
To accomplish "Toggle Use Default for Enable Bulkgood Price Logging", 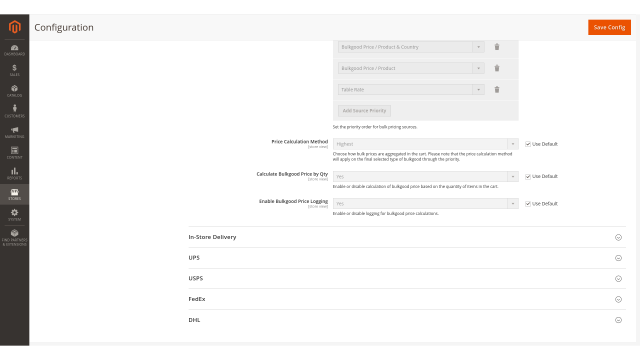I will (x=528, y=204).
